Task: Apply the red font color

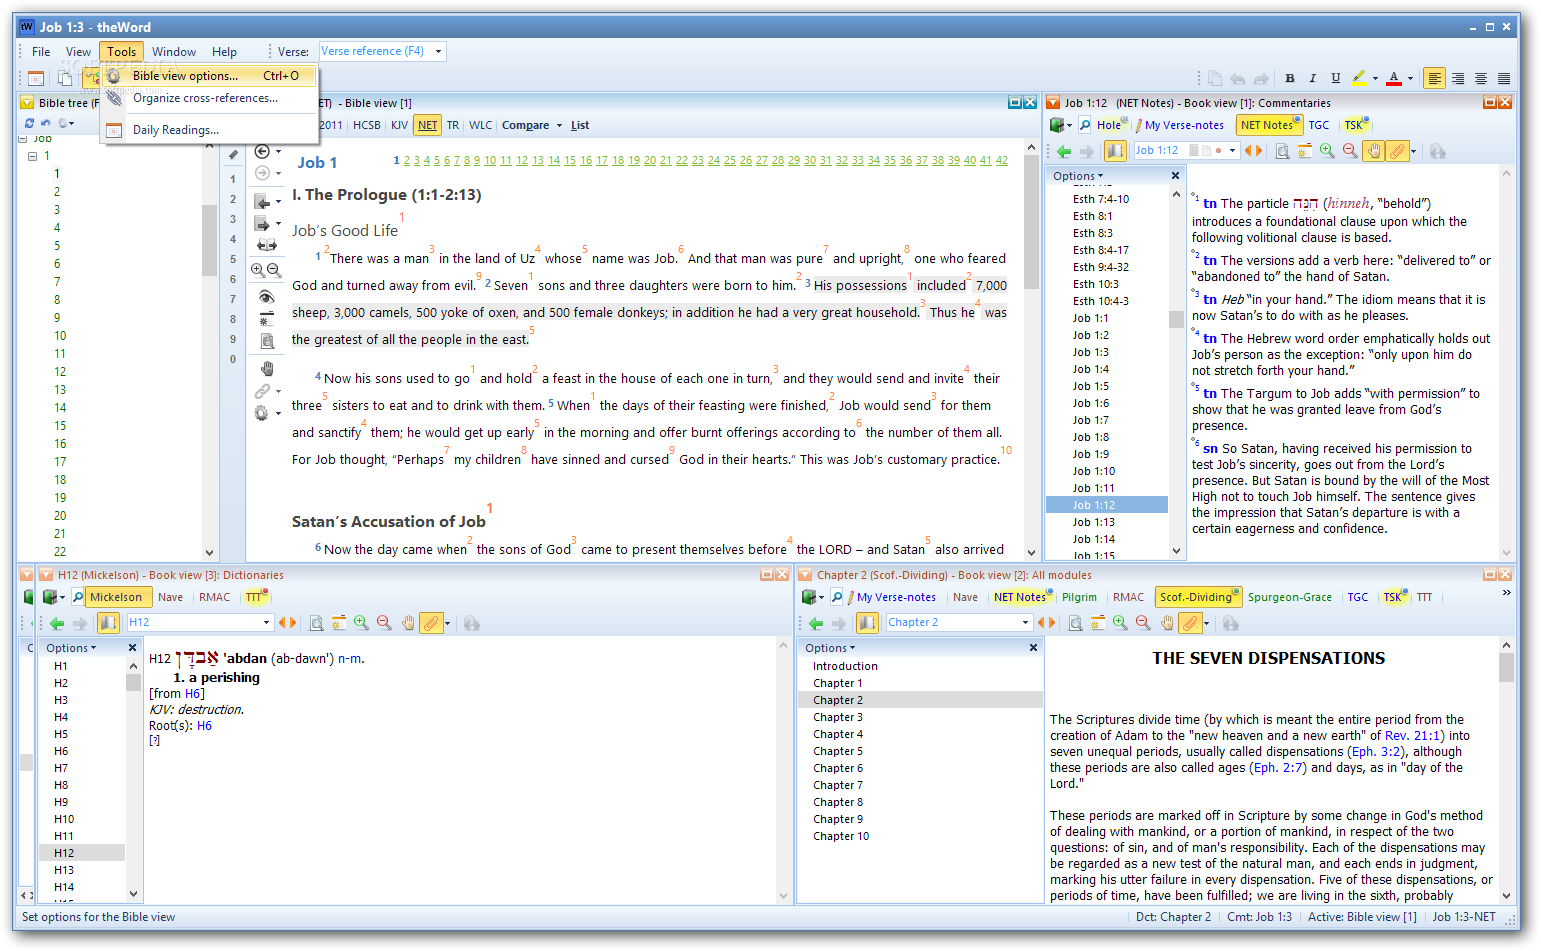Action: [1394, 78]
